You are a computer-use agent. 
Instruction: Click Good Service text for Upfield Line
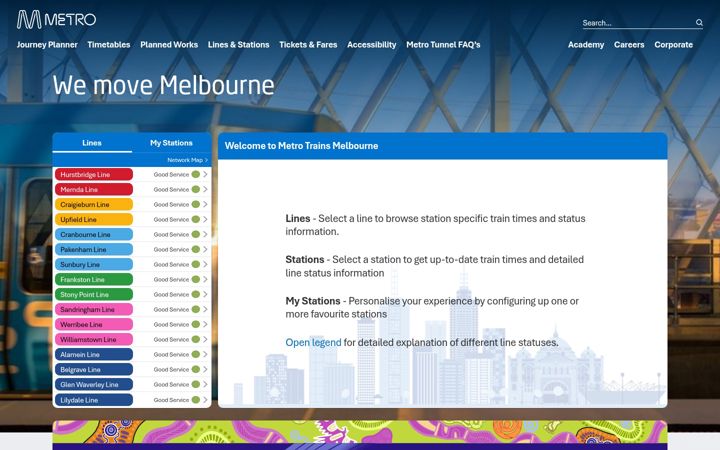pyautogui.click(x=171, y=219)
